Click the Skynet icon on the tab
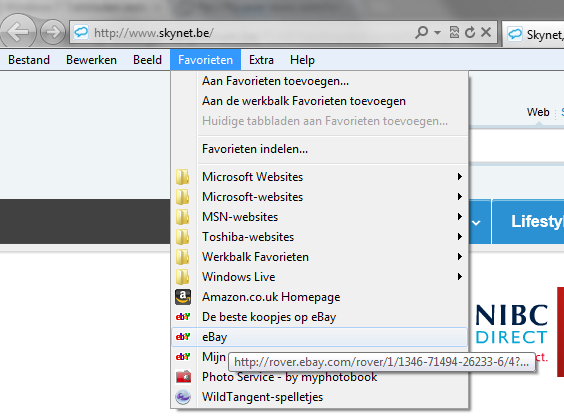Screen dimensions: 564x419 click(x=515, y=34)
